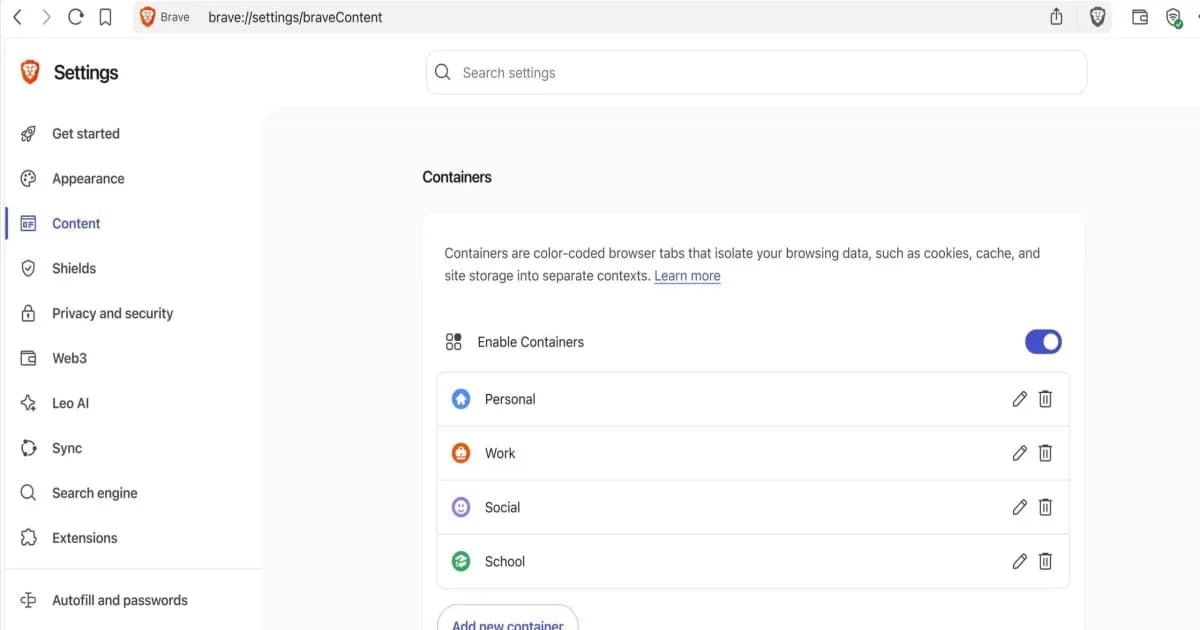This screenshot has width=1200, height=630.
Task: Click the grid icon beside Enable Containers
Action: [x=453, y=342]
